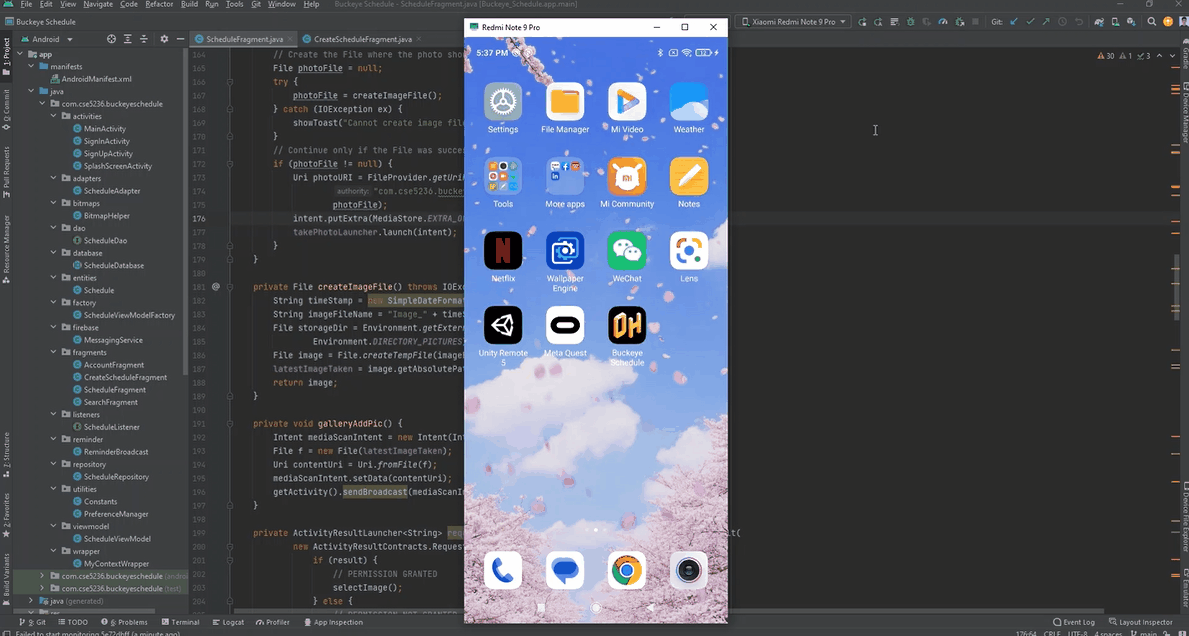The height and width of the screenshot is (636, 1189).
Task: Select ScheduleAdapter in project tree
Action: click(x=112, y=191)
